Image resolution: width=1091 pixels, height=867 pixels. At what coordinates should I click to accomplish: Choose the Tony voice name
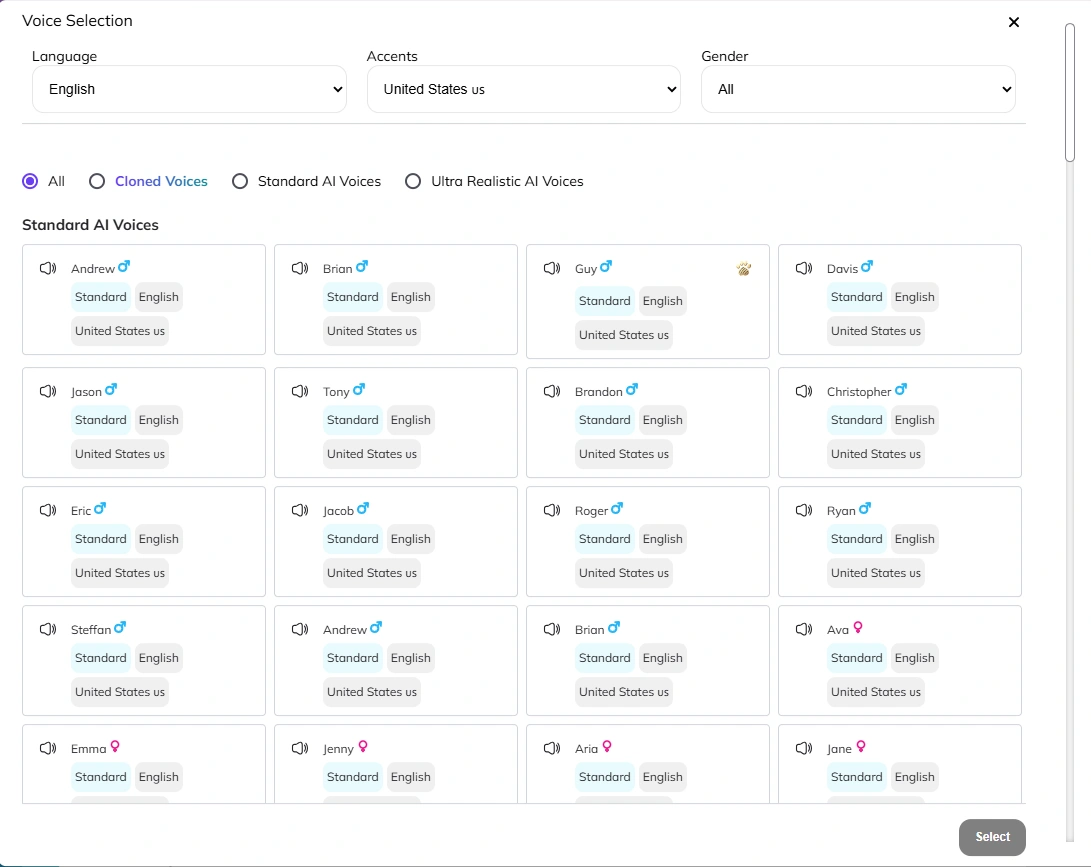pyautogui.click(x=336, y=392)
